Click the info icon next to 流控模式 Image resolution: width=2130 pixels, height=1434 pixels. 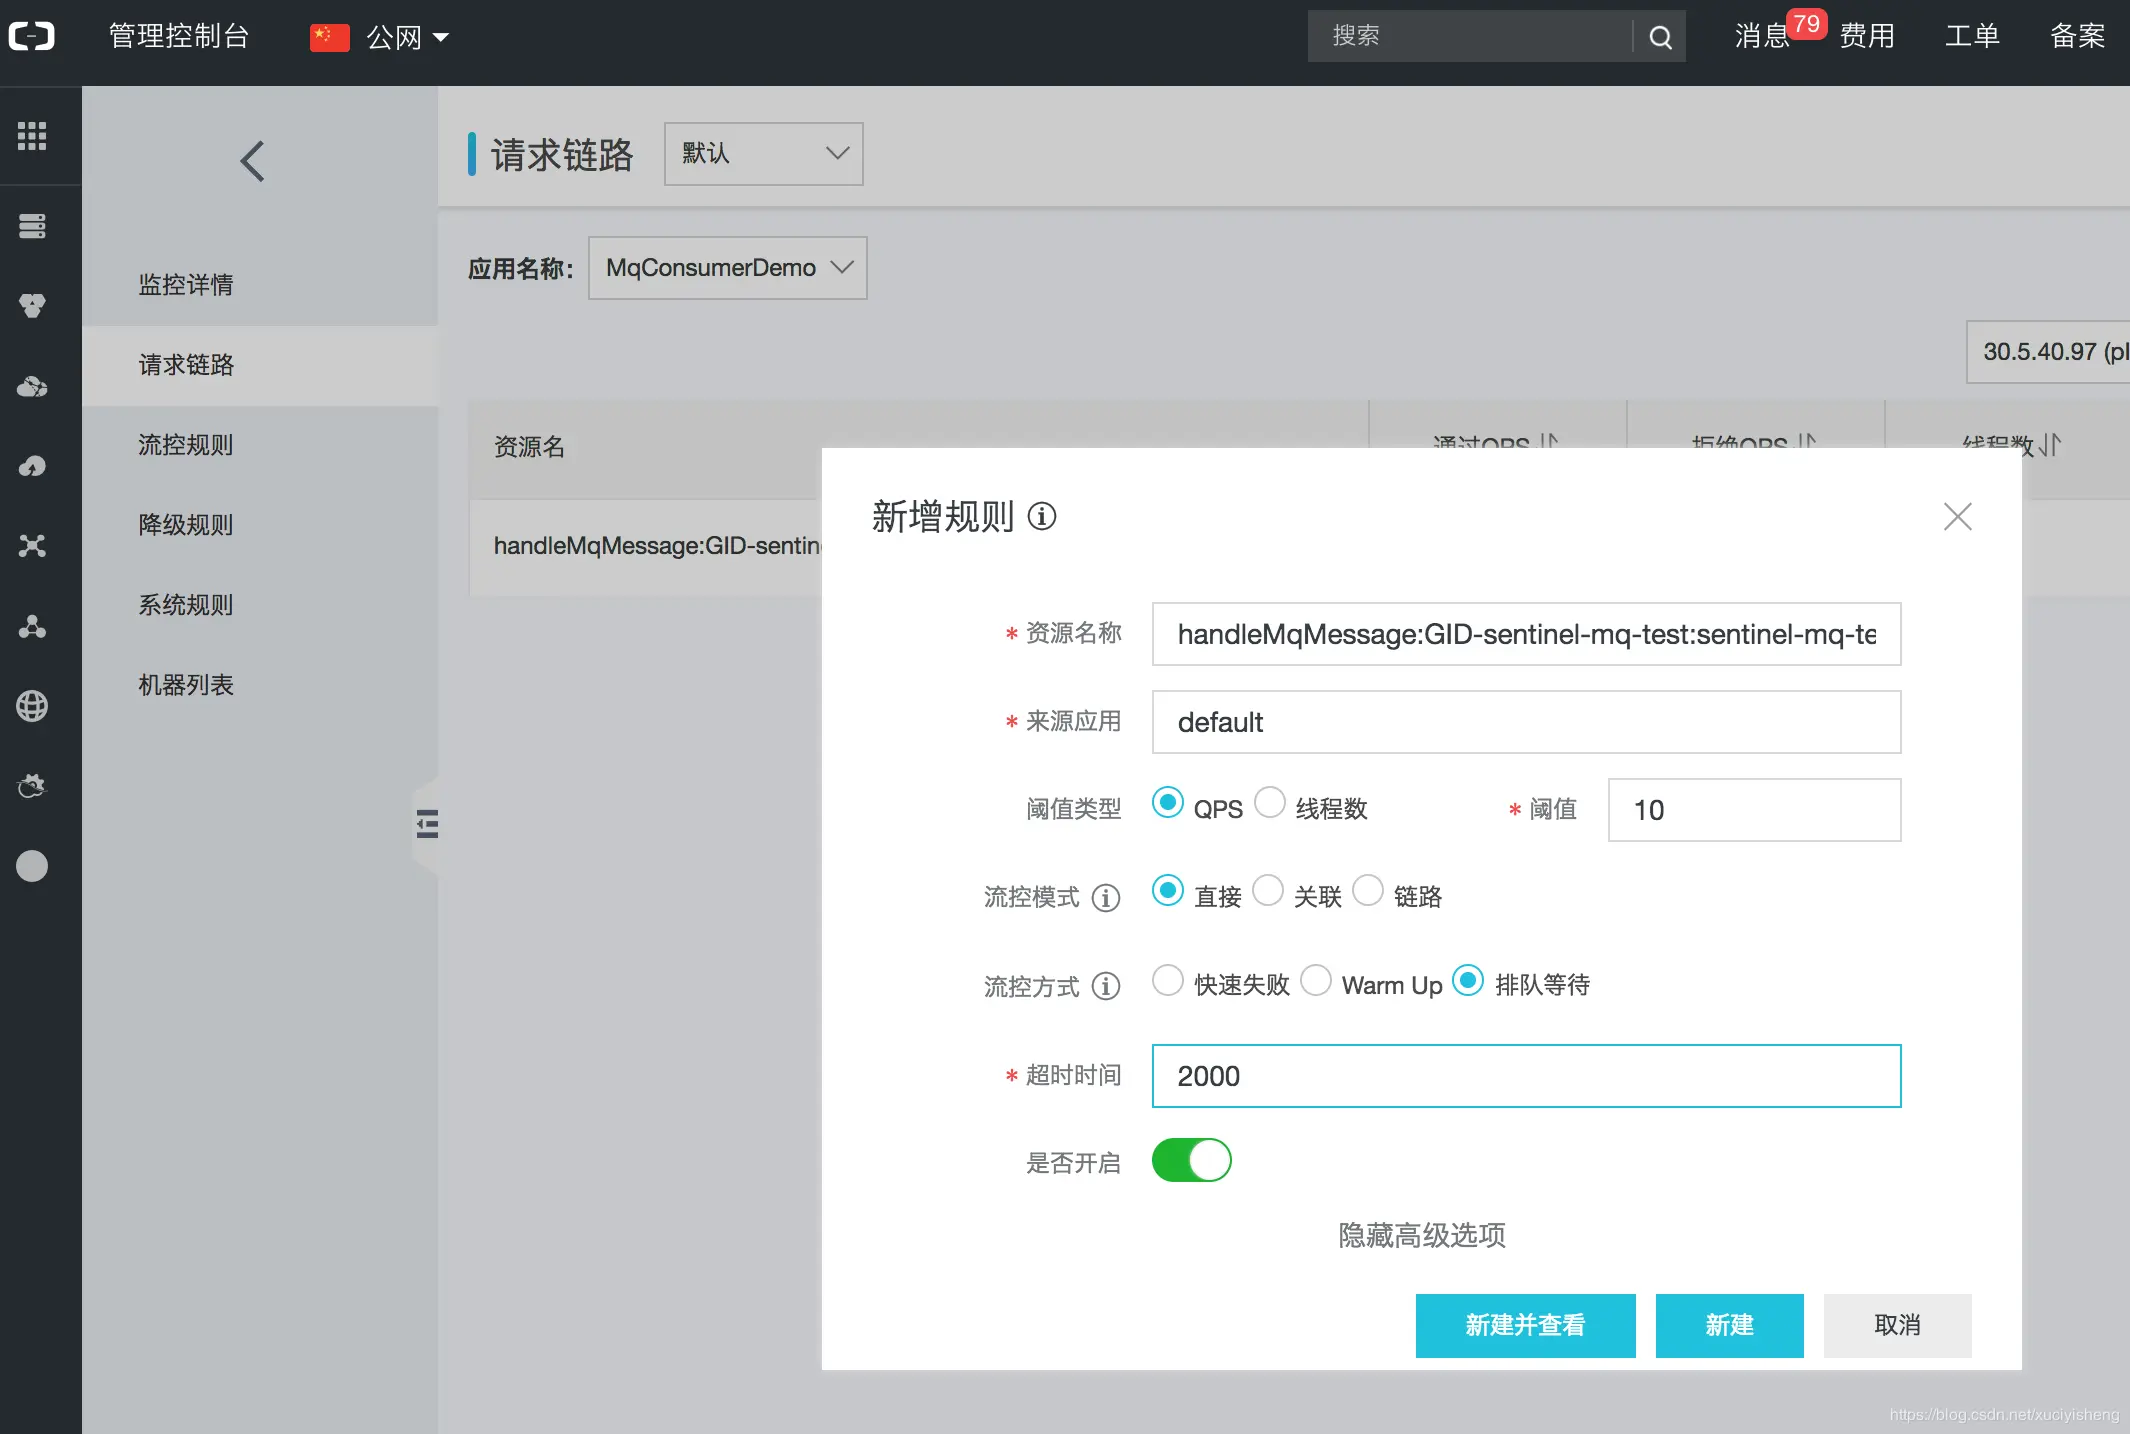pos(1105,897)
